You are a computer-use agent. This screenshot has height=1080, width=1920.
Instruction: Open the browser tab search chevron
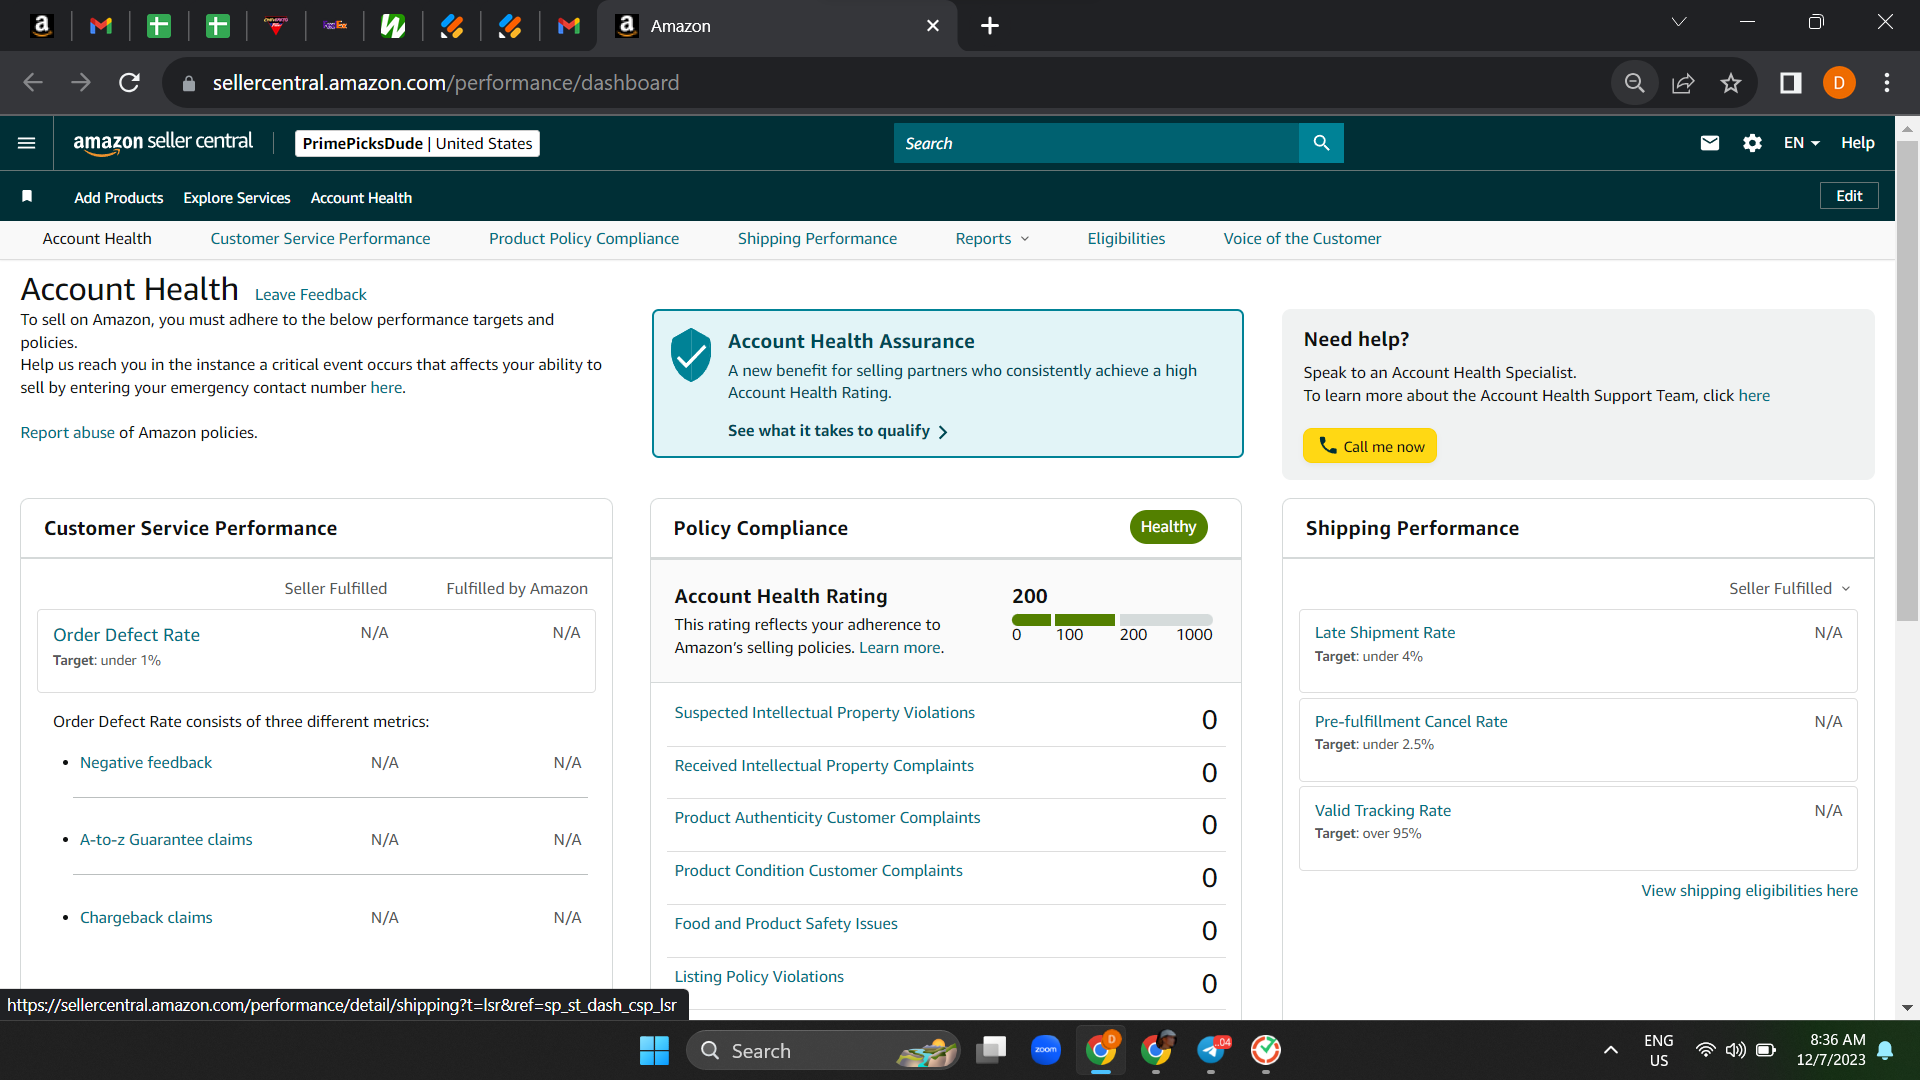point(1679,22)
